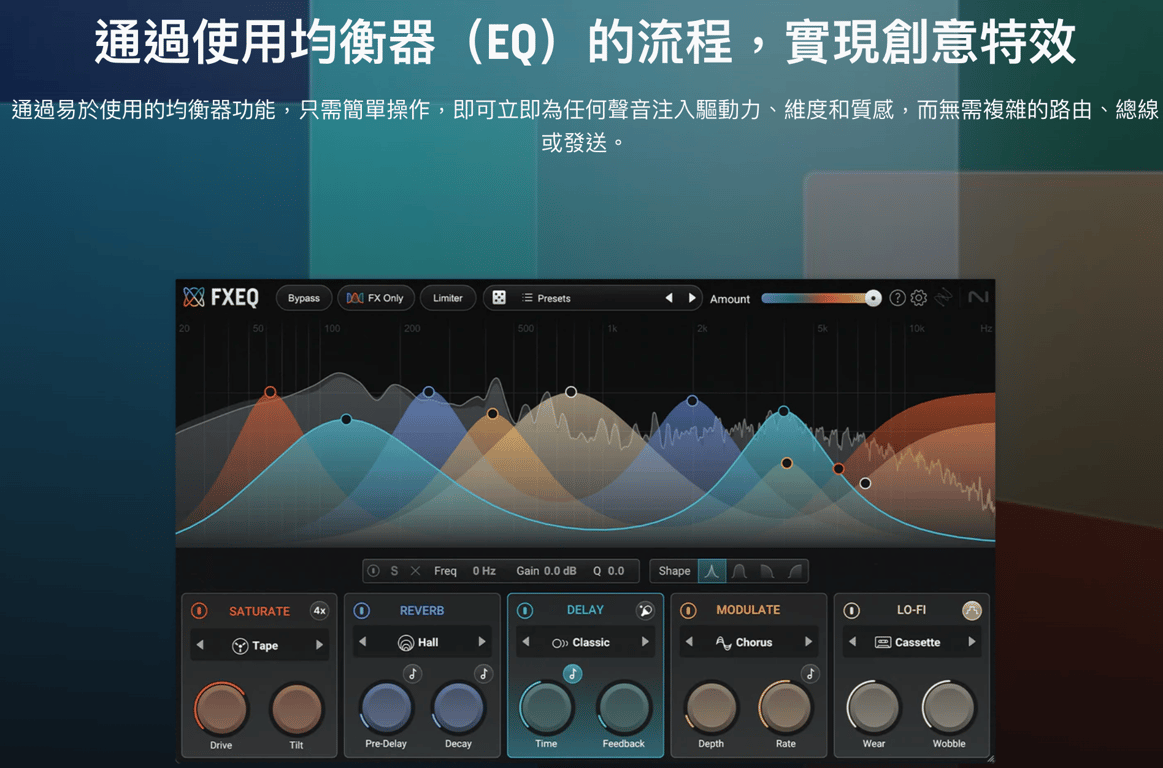Go to previous preset arrow
Image resolution: width=1163 pixels, height=768 pixels.
(x=669, y=298)
